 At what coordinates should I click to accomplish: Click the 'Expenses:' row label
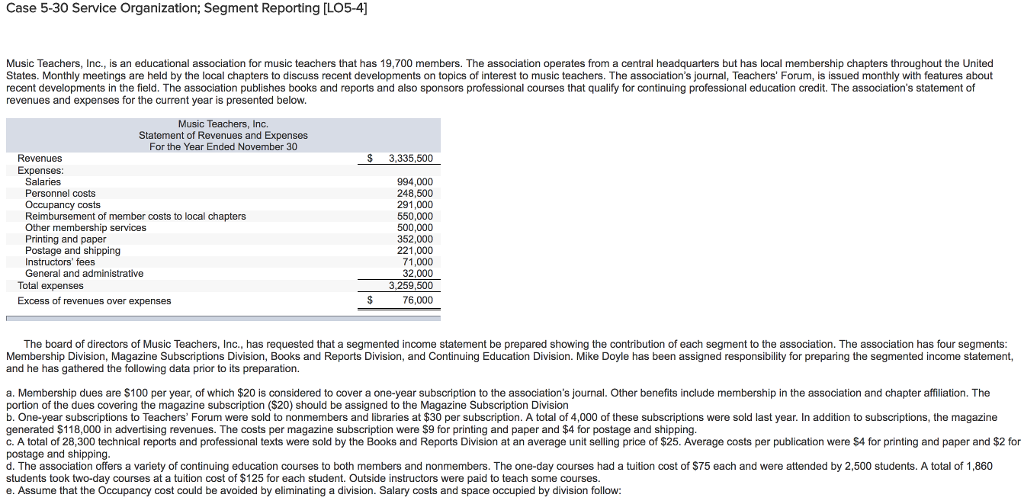(x=40, y=170)
